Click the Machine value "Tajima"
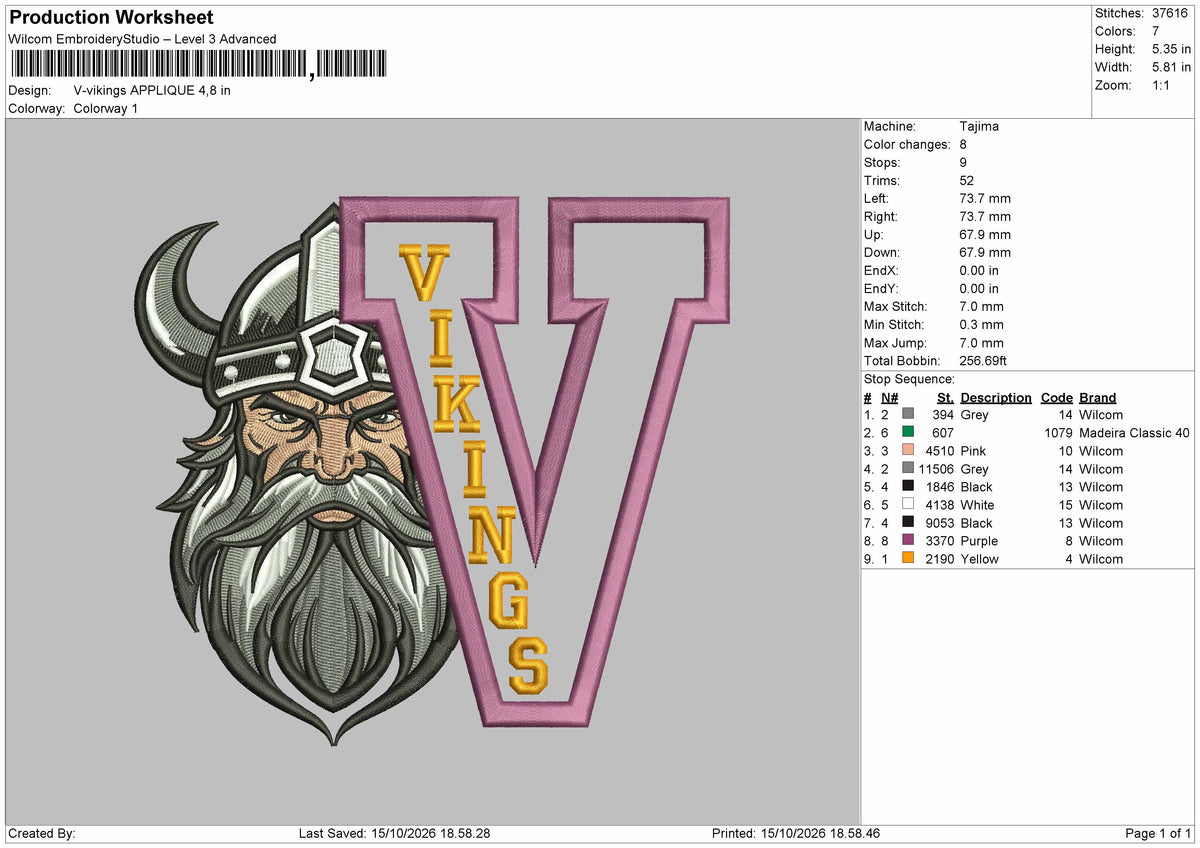The image size is (1200, 848). pos(979,126)
